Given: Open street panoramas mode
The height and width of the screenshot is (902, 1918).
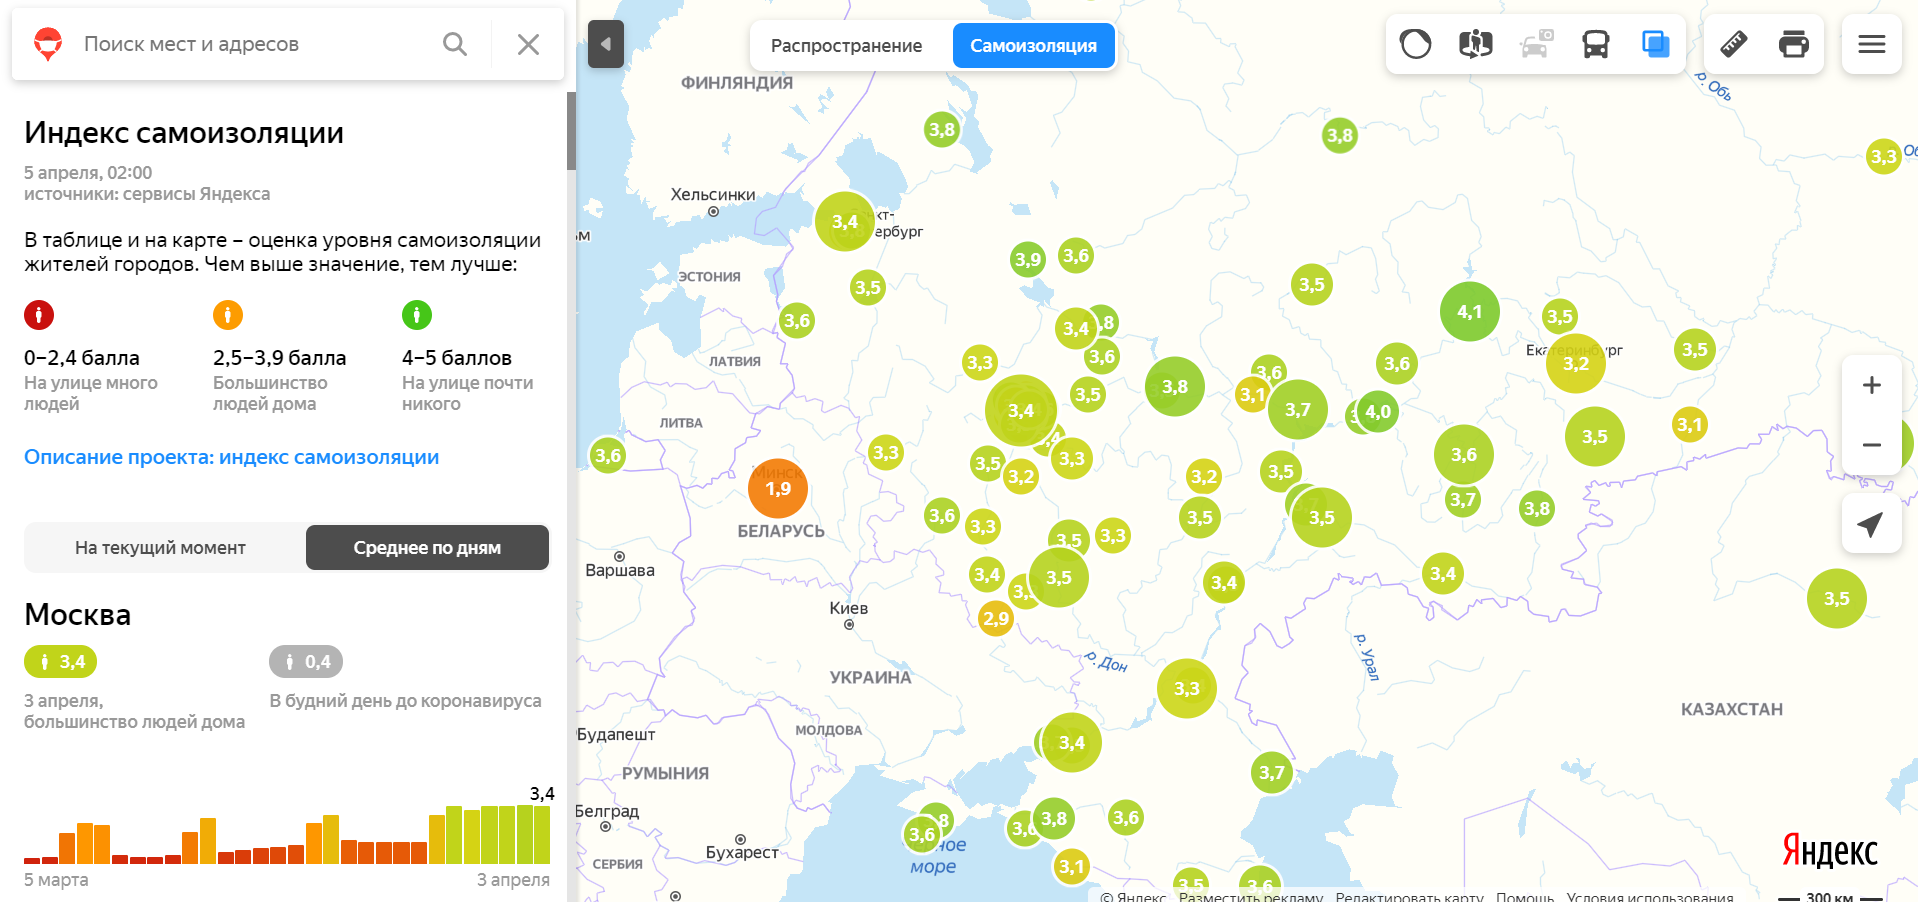Looking at the screenshot, I should pos(1475,44).
